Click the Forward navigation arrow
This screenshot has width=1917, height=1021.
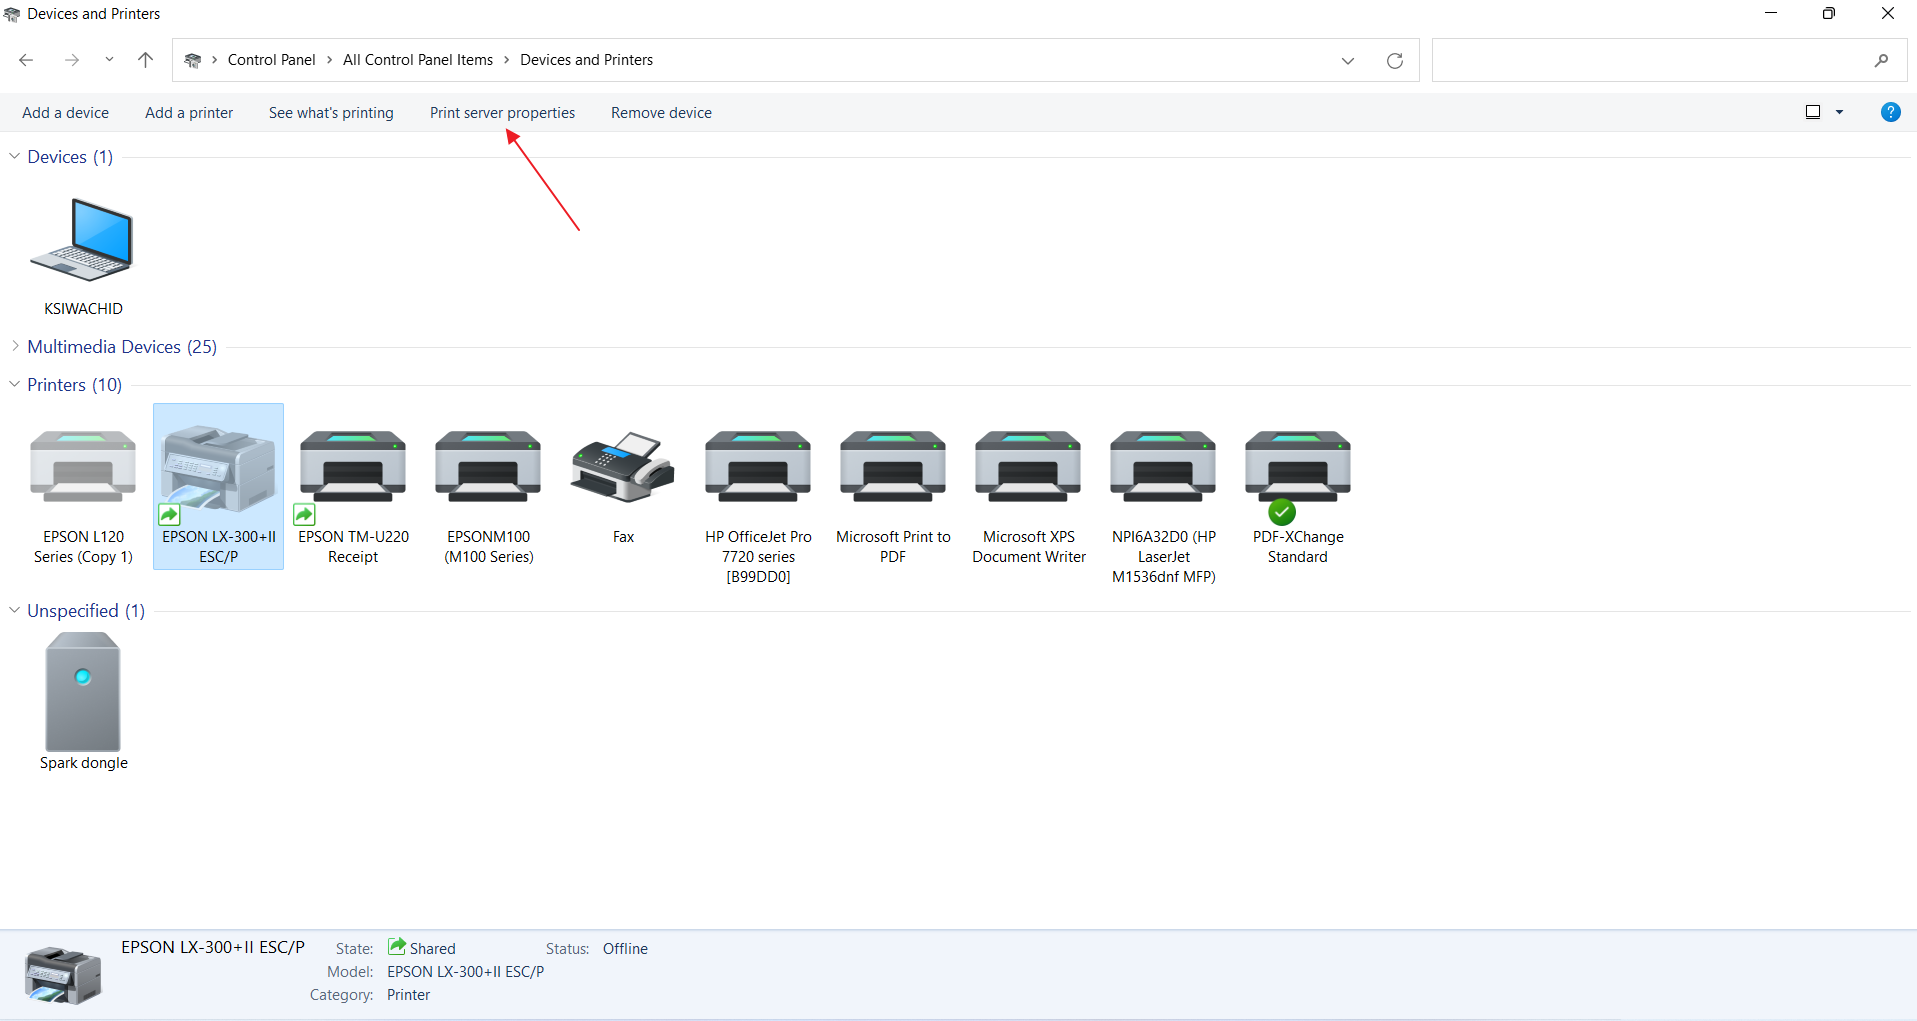pos(72,60)
